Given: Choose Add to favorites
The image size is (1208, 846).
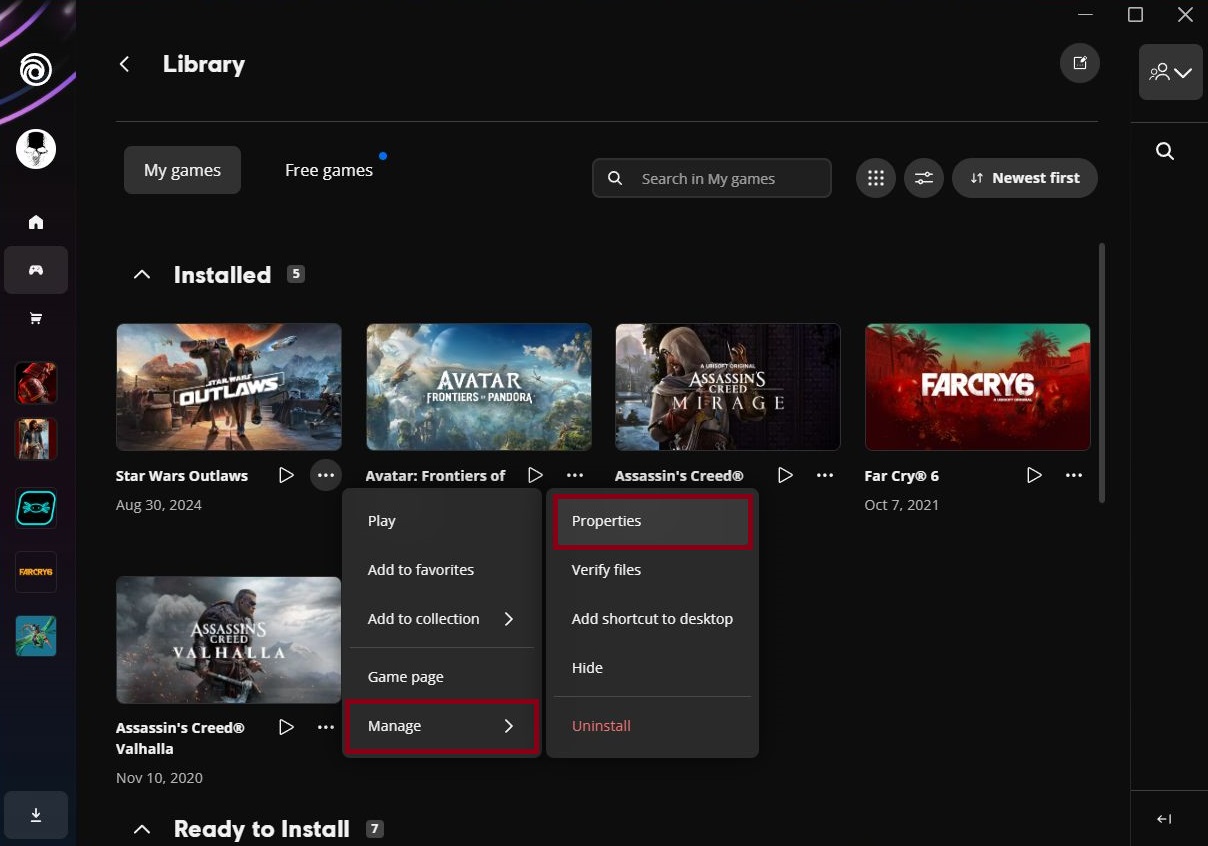Looking at the screenshot, I should [441, 570].
